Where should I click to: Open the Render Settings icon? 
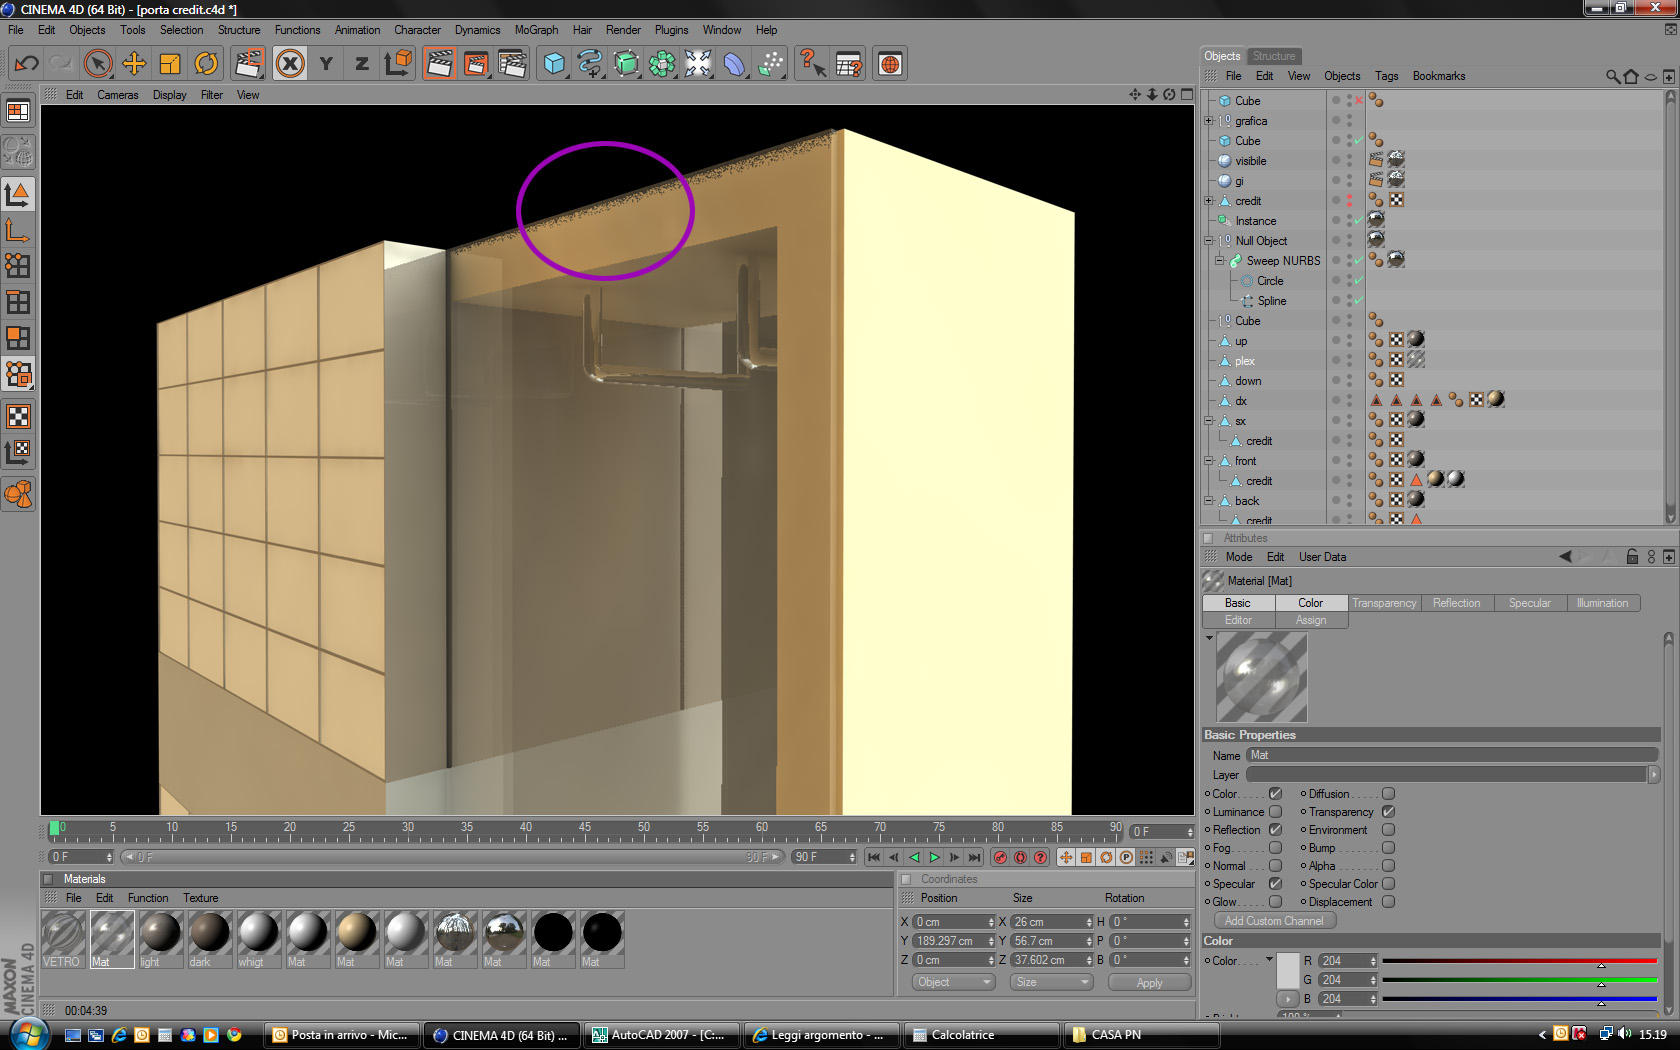(512, 64)
